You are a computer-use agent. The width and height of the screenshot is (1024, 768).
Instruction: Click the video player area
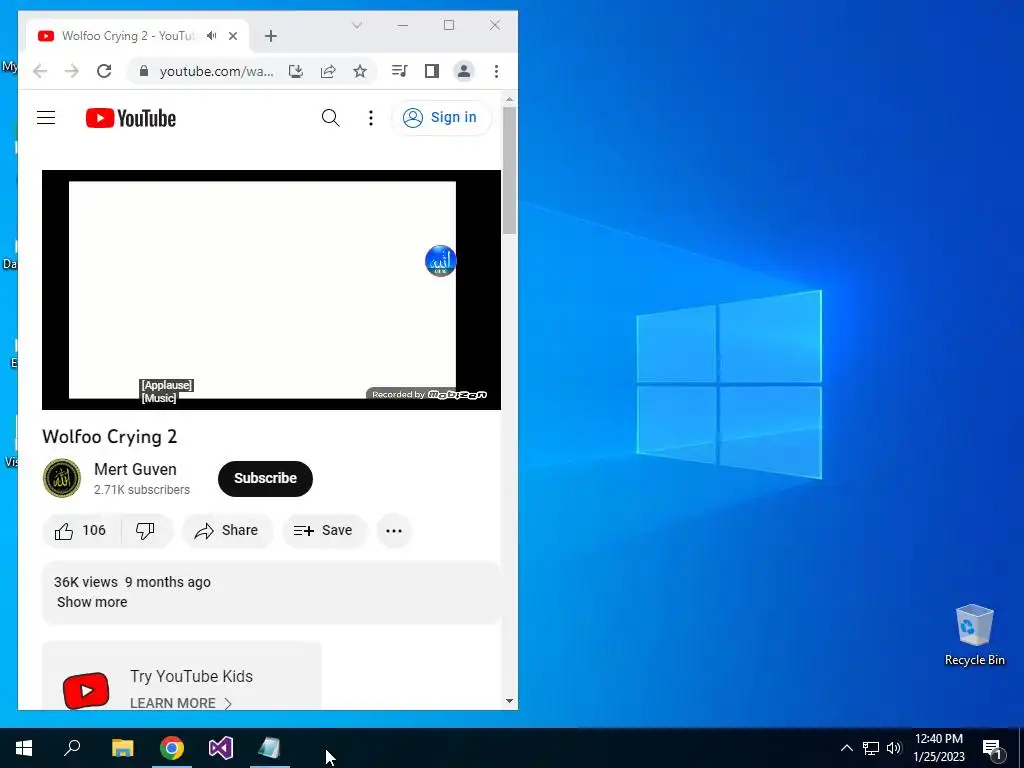(x=271, y=290)
